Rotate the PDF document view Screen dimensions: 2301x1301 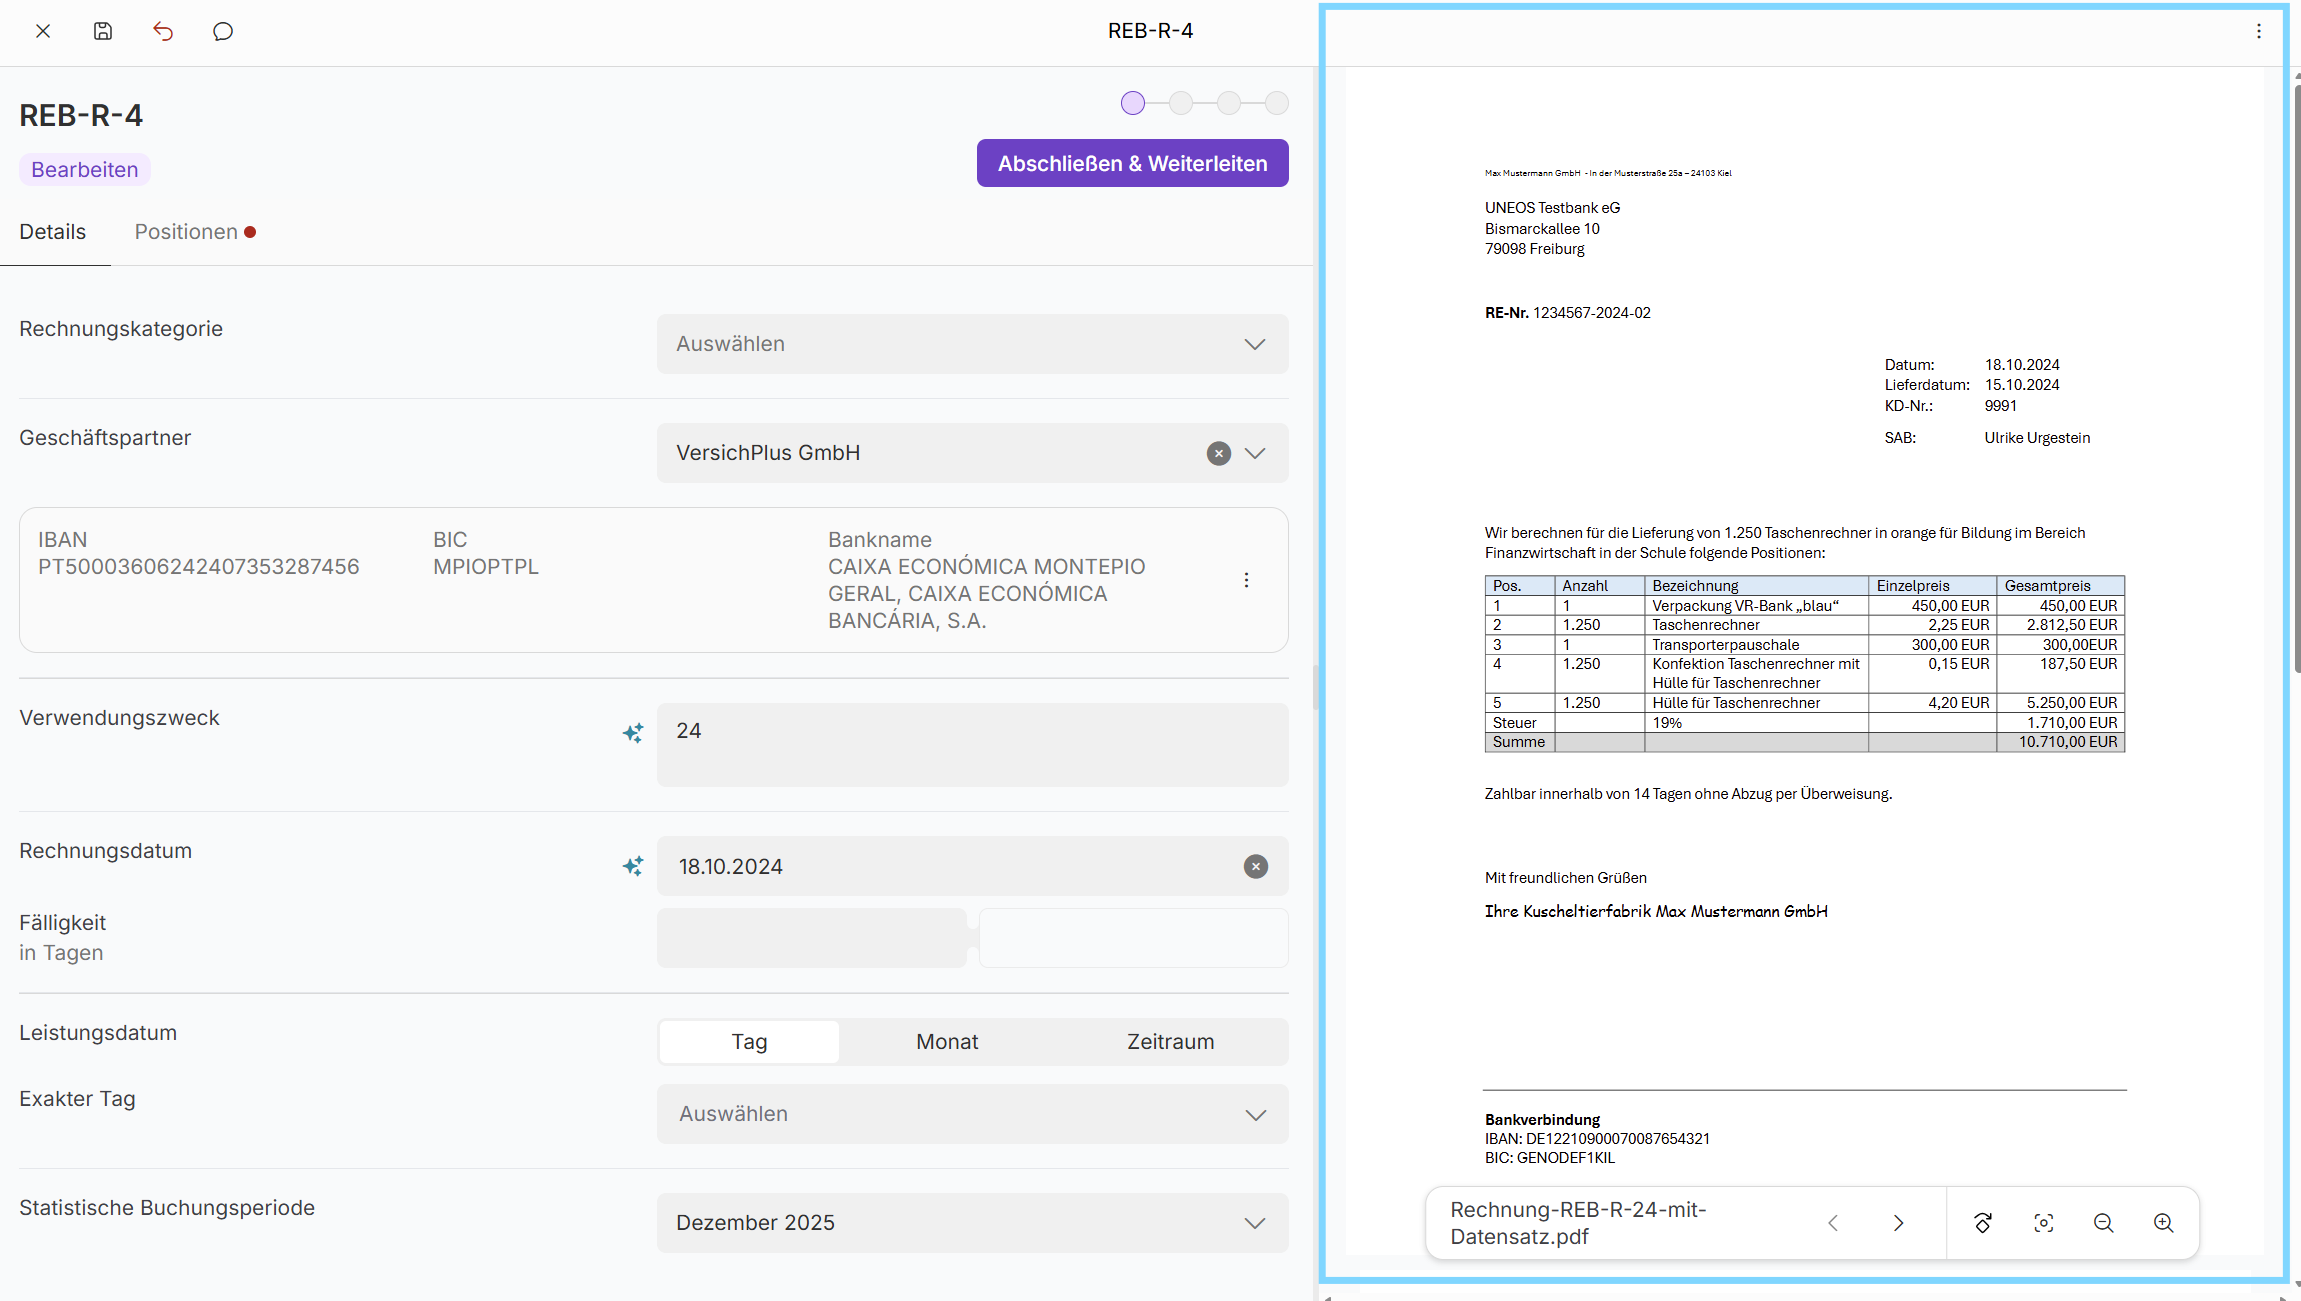coord(1983,1222)
